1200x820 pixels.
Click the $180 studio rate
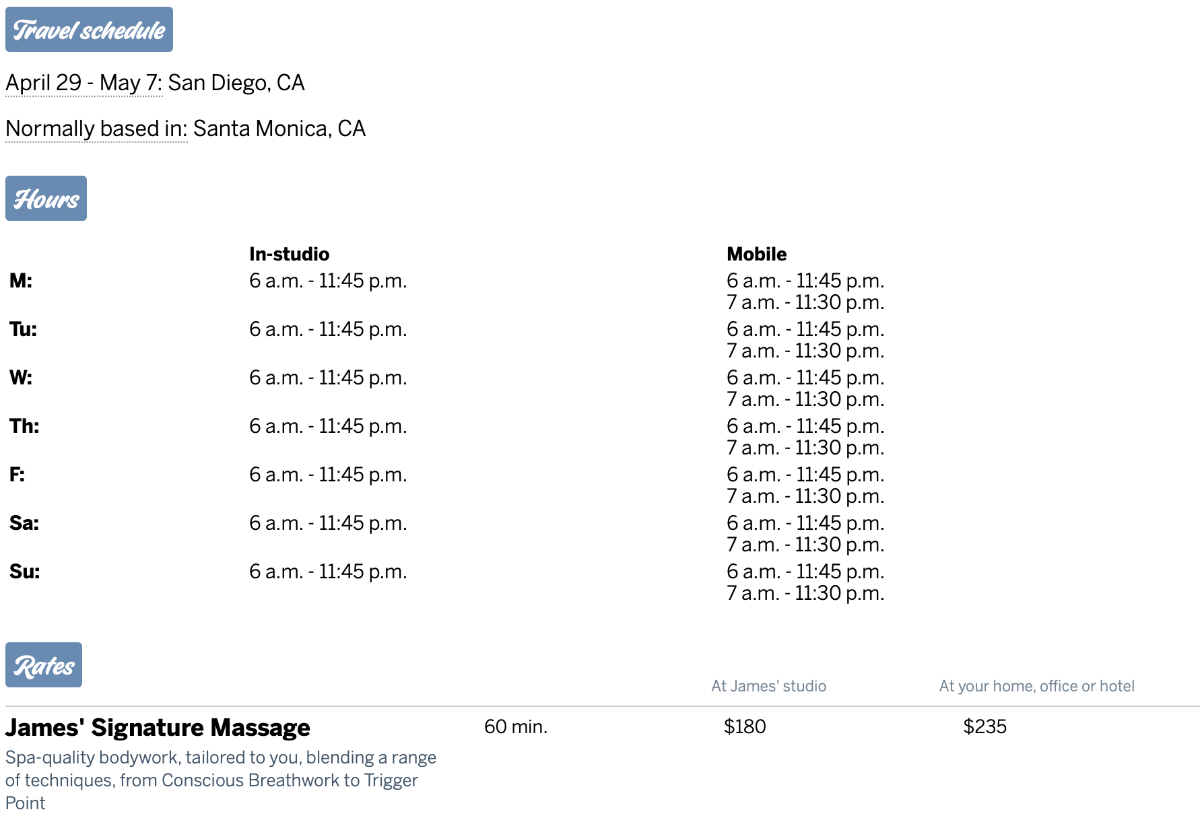click(x=745, y=727)
